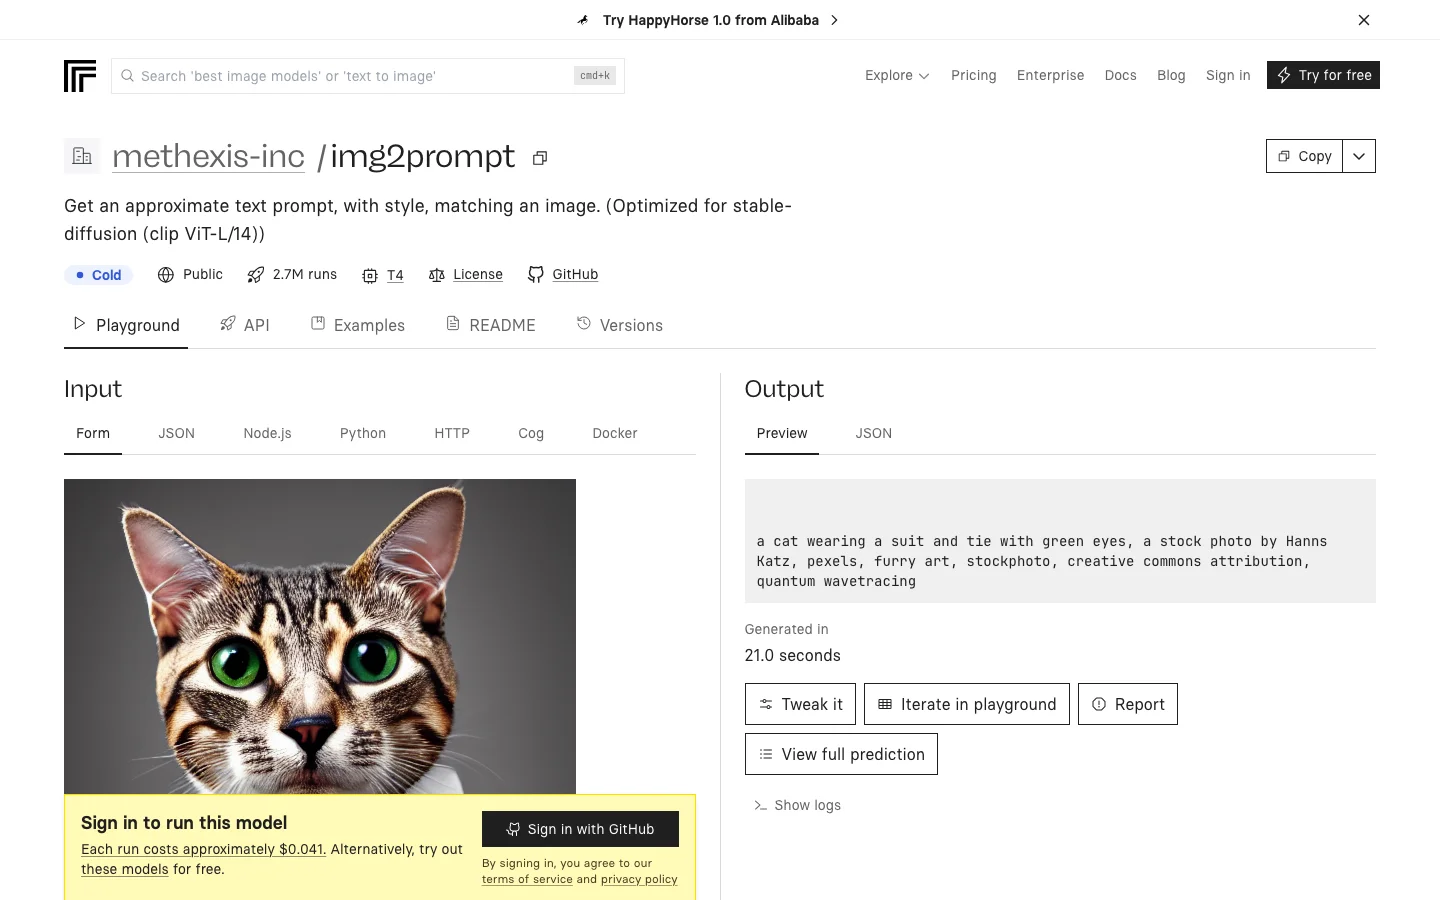The height and width of the screenshot is (900, 1440).
Task: Open the Enterprise page
Action: coord(1050,75)
